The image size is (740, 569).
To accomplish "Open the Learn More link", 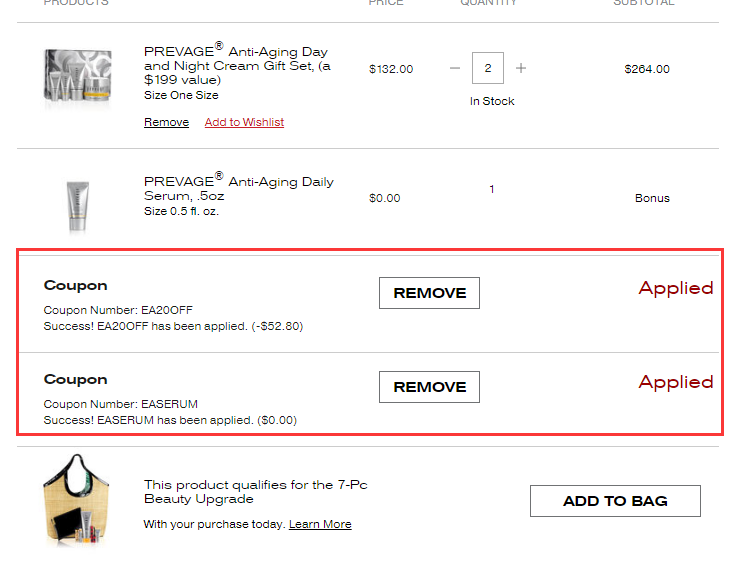I will [320, 524].
